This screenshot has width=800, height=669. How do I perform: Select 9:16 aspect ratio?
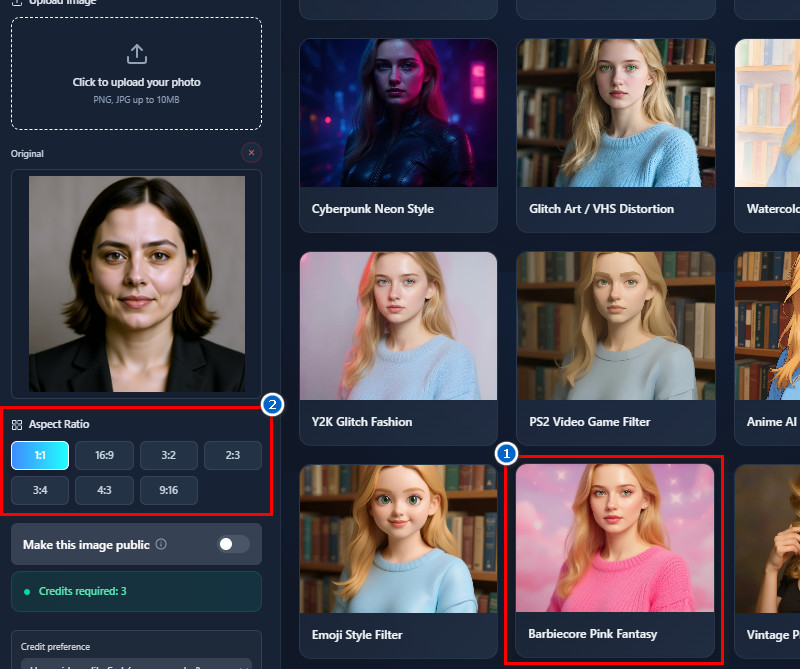[169, 490]
